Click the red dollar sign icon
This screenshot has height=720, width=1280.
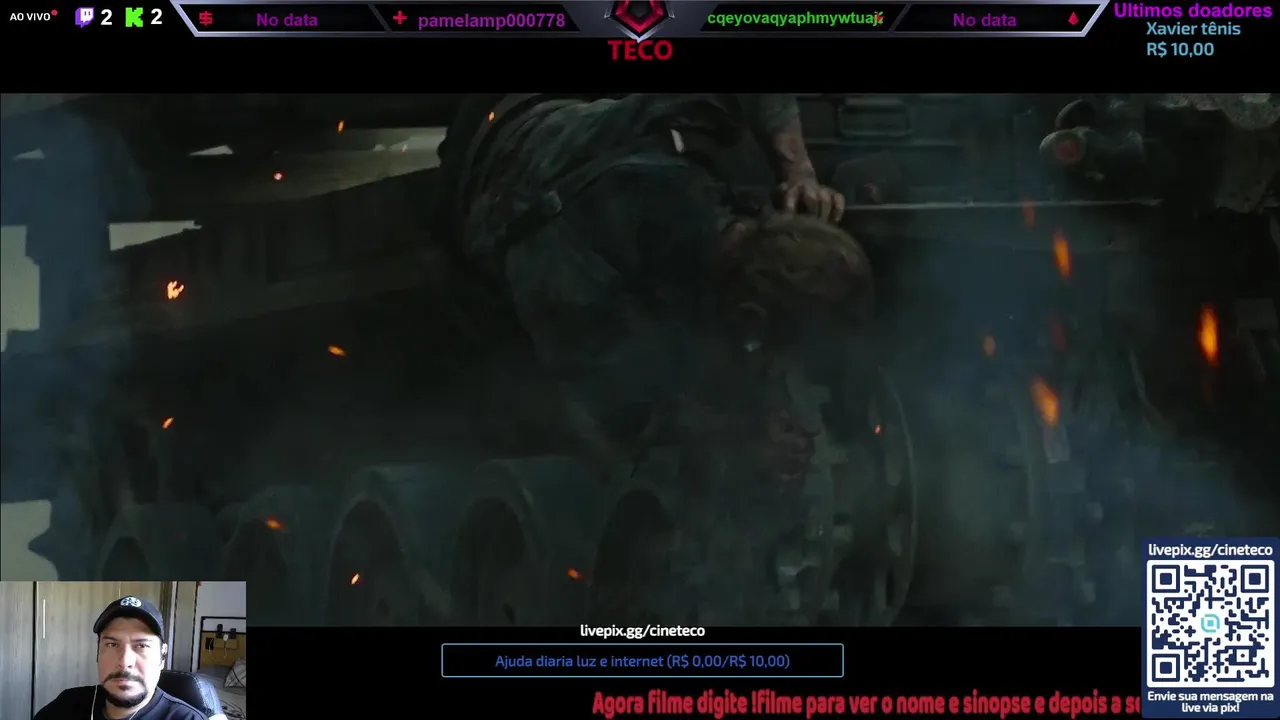206,19
